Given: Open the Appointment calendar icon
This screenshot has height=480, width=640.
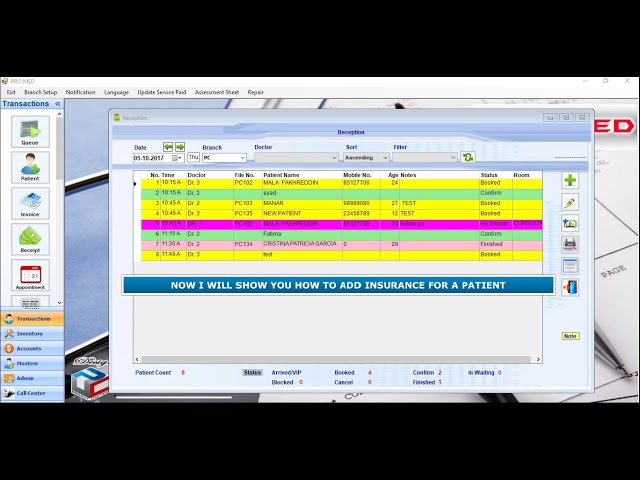Looking at the screenshot, I should click(x=30, y=275).
